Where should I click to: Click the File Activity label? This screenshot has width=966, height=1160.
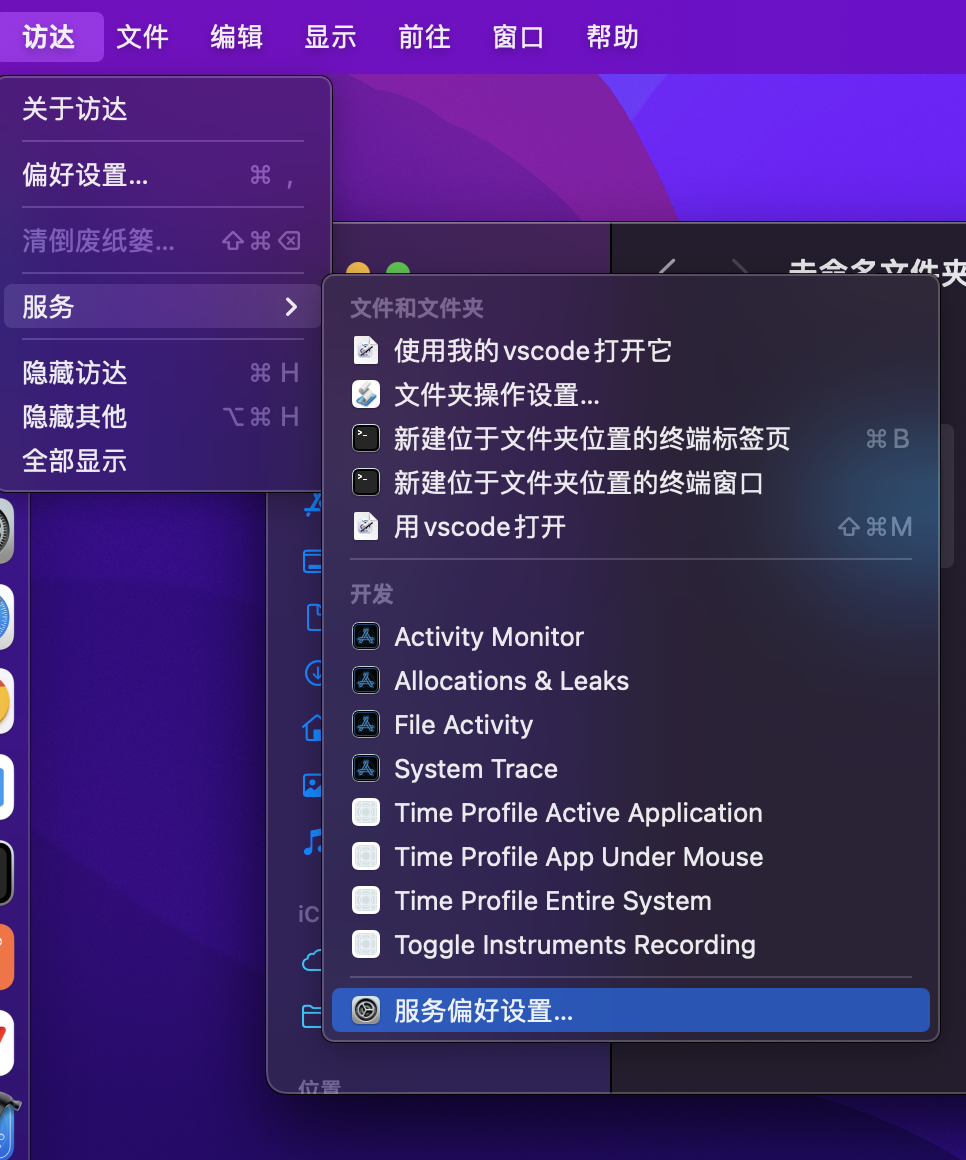pyautogui.click(x=463, y=725)
